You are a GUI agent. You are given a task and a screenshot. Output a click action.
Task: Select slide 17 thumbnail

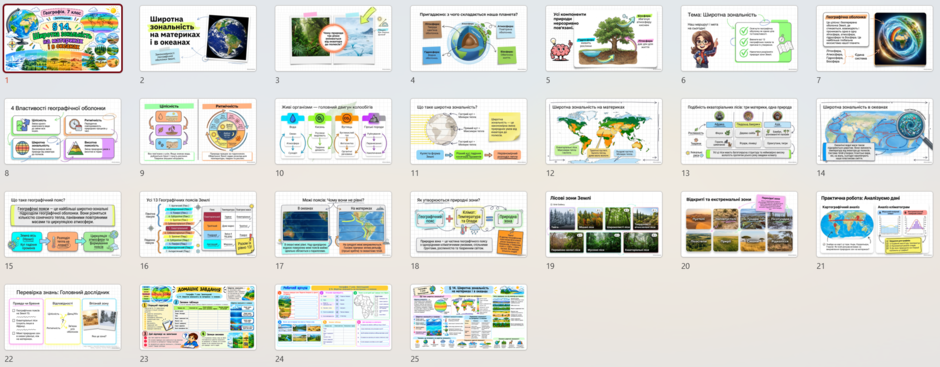(333, 224)
